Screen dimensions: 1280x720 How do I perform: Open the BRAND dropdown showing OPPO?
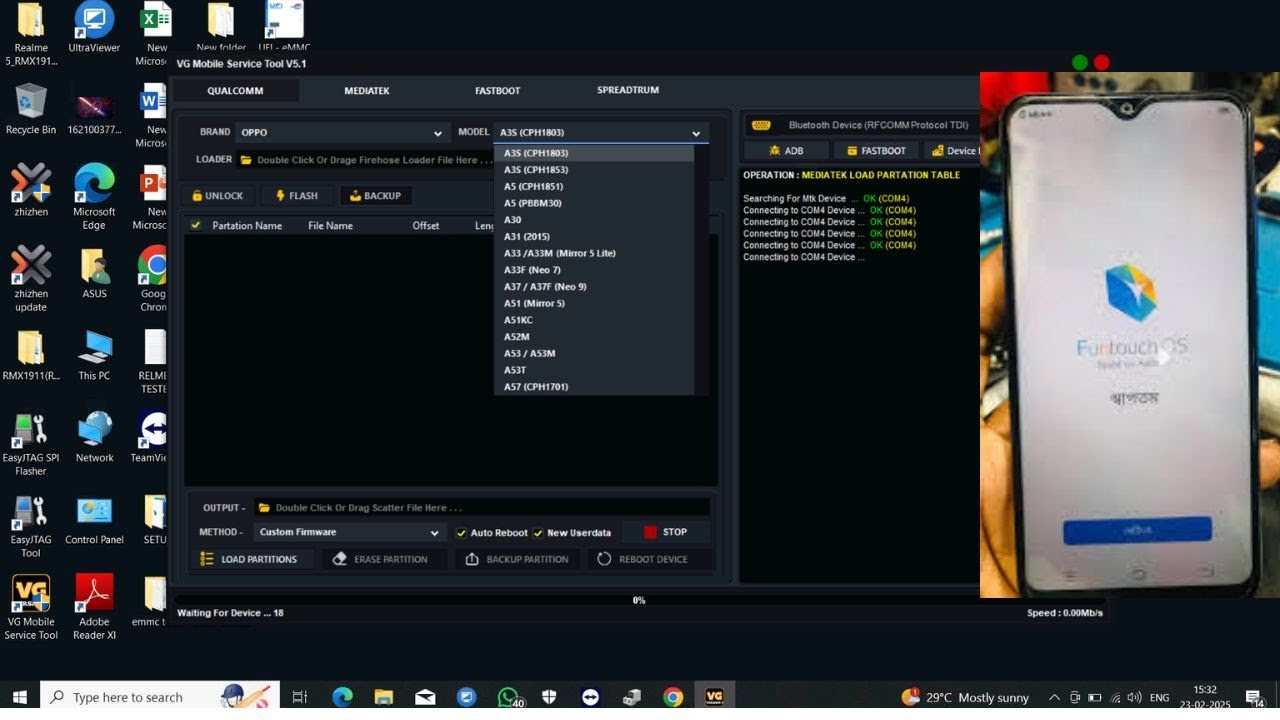[341, 132]
